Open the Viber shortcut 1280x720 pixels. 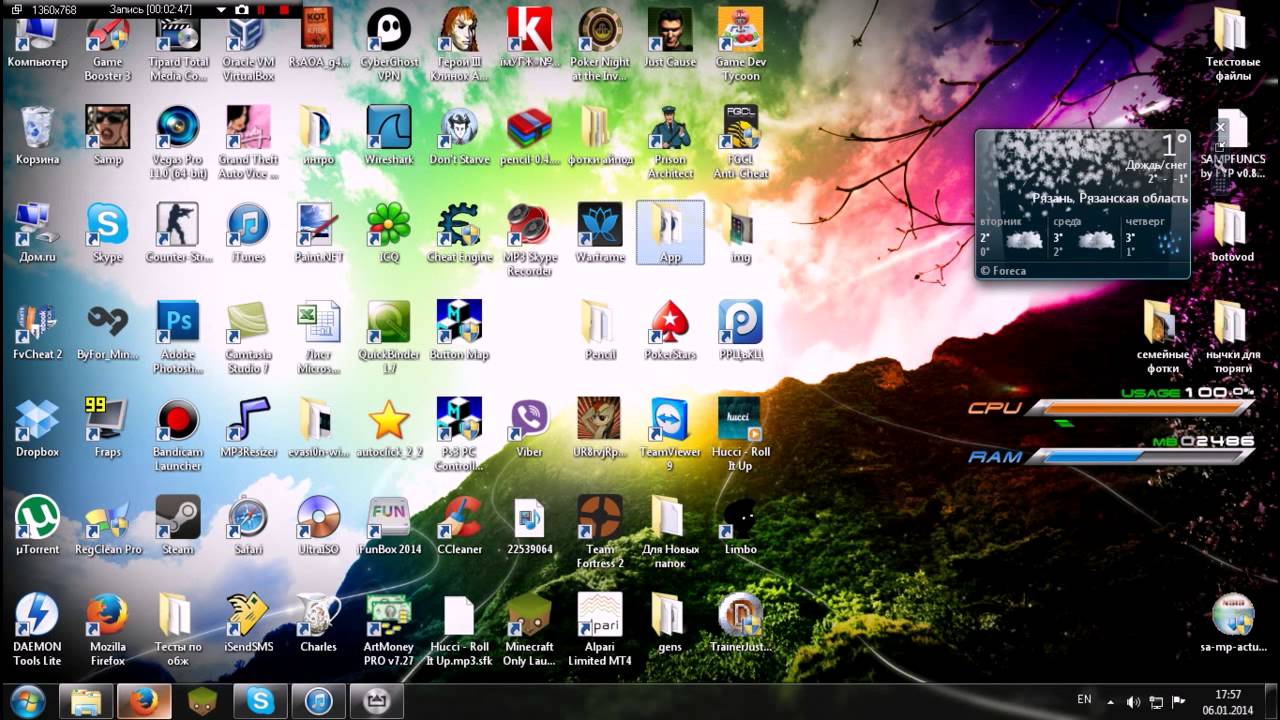click(x=529, y=428)
